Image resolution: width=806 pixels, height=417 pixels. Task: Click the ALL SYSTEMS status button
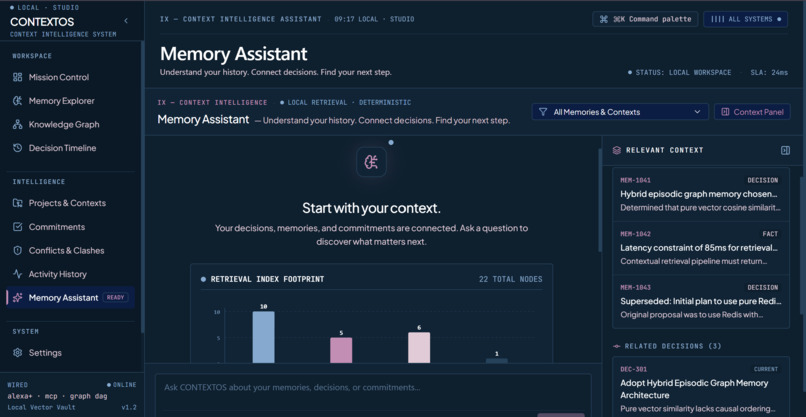pyautogui.click(x=745, y=19)
